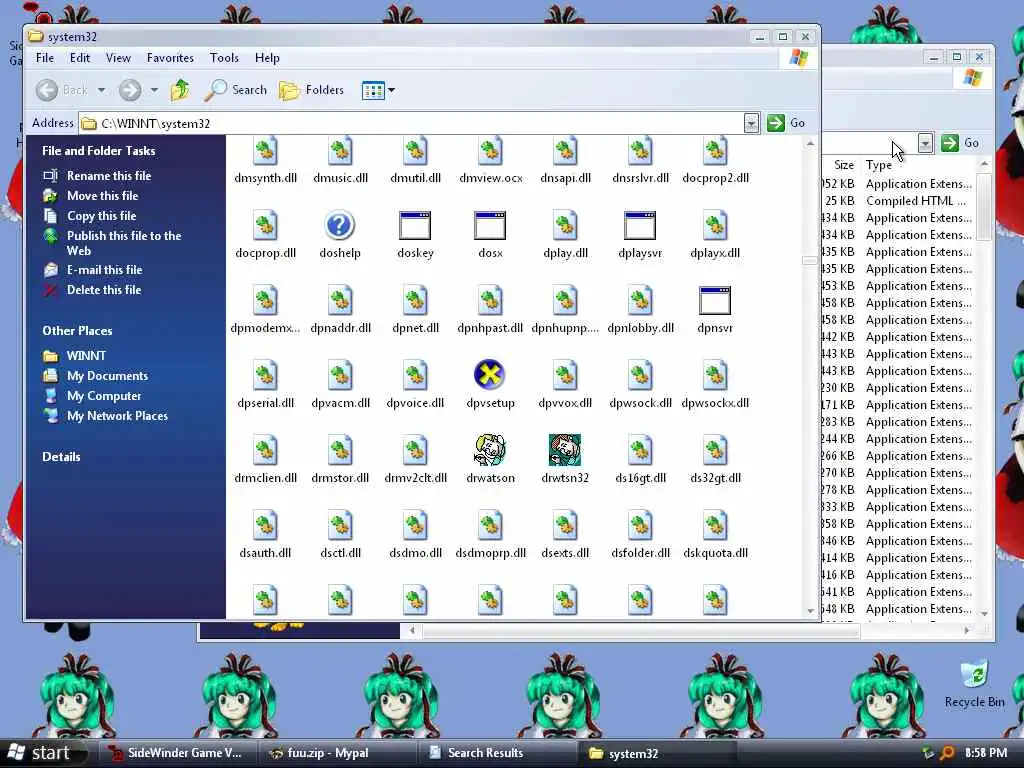Open the Edit menu
The image size is (1024, 768).
[x=80, y=58]
